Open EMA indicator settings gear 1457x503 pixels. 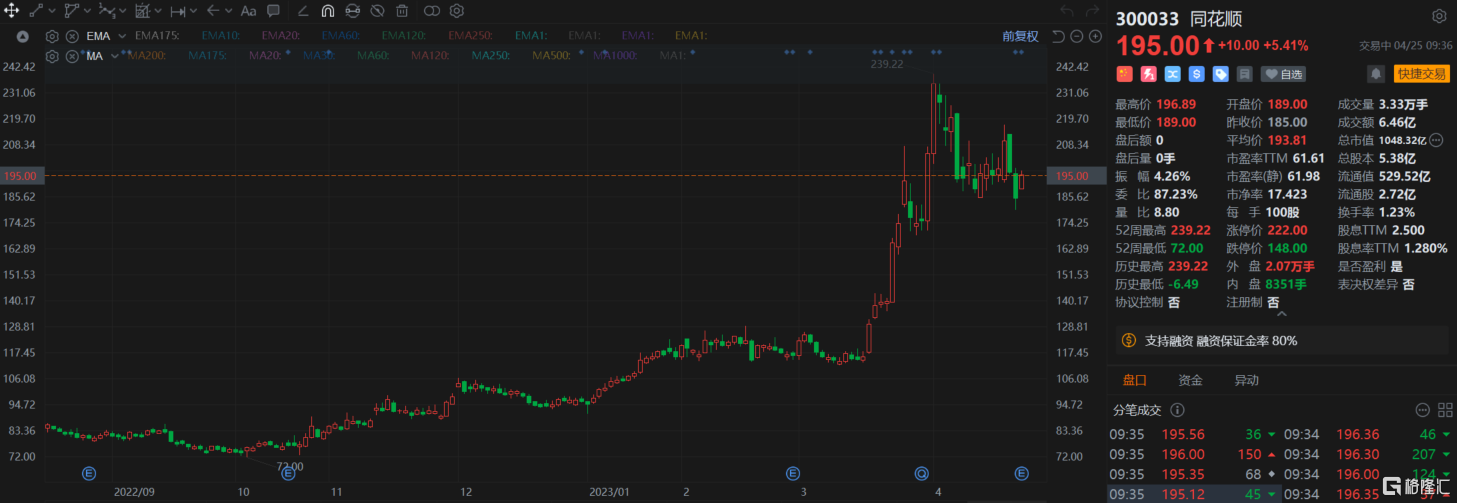(x=52, y=35)
